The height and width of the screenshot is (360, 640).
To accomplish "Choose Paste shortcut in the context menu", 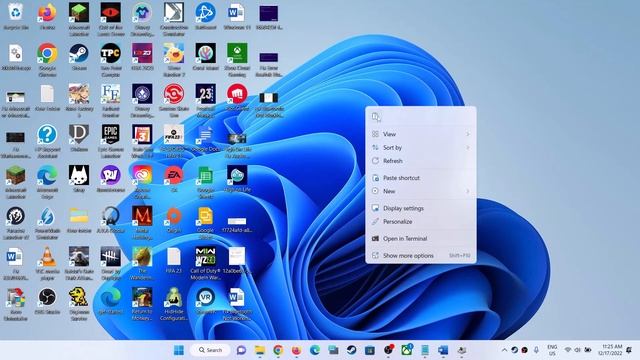I will pyautogui.click(x=420, y=178).
